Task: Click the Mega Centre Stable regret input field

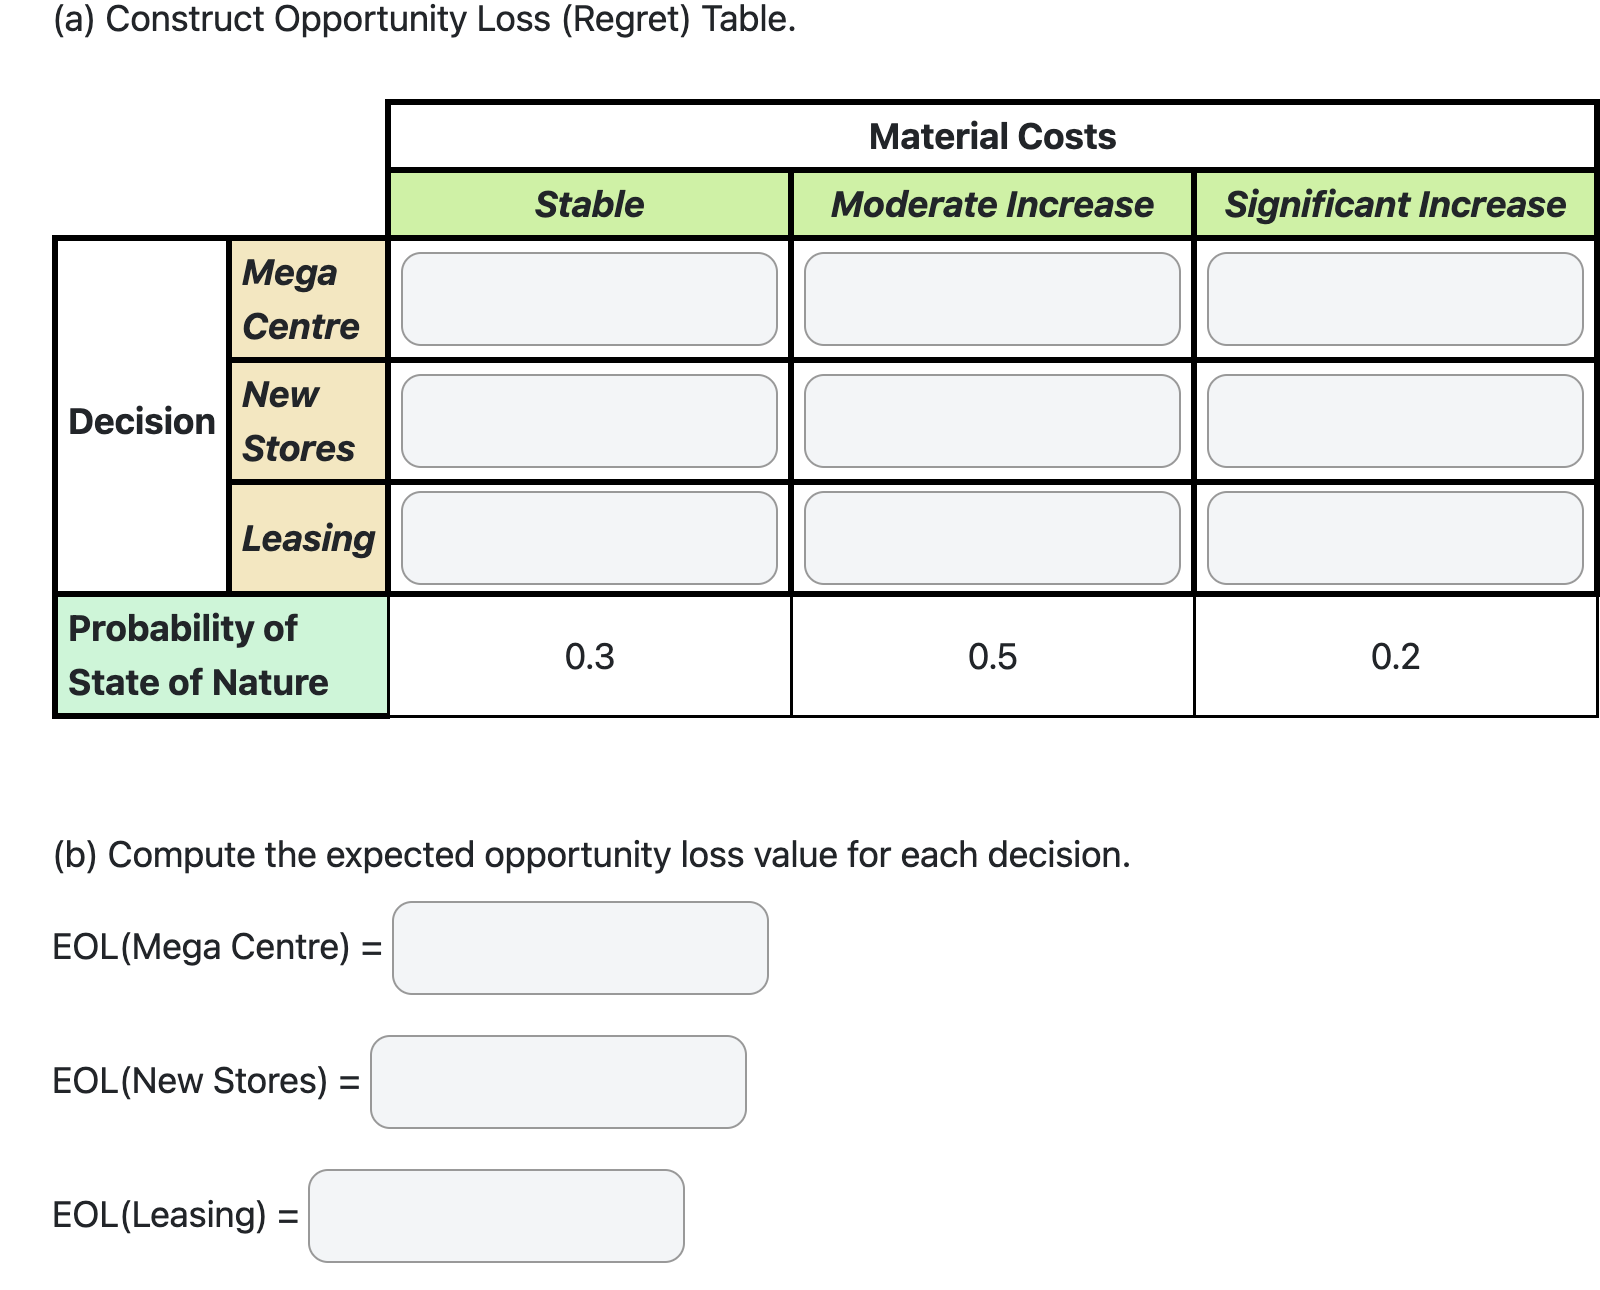Action: pos(590,299)
